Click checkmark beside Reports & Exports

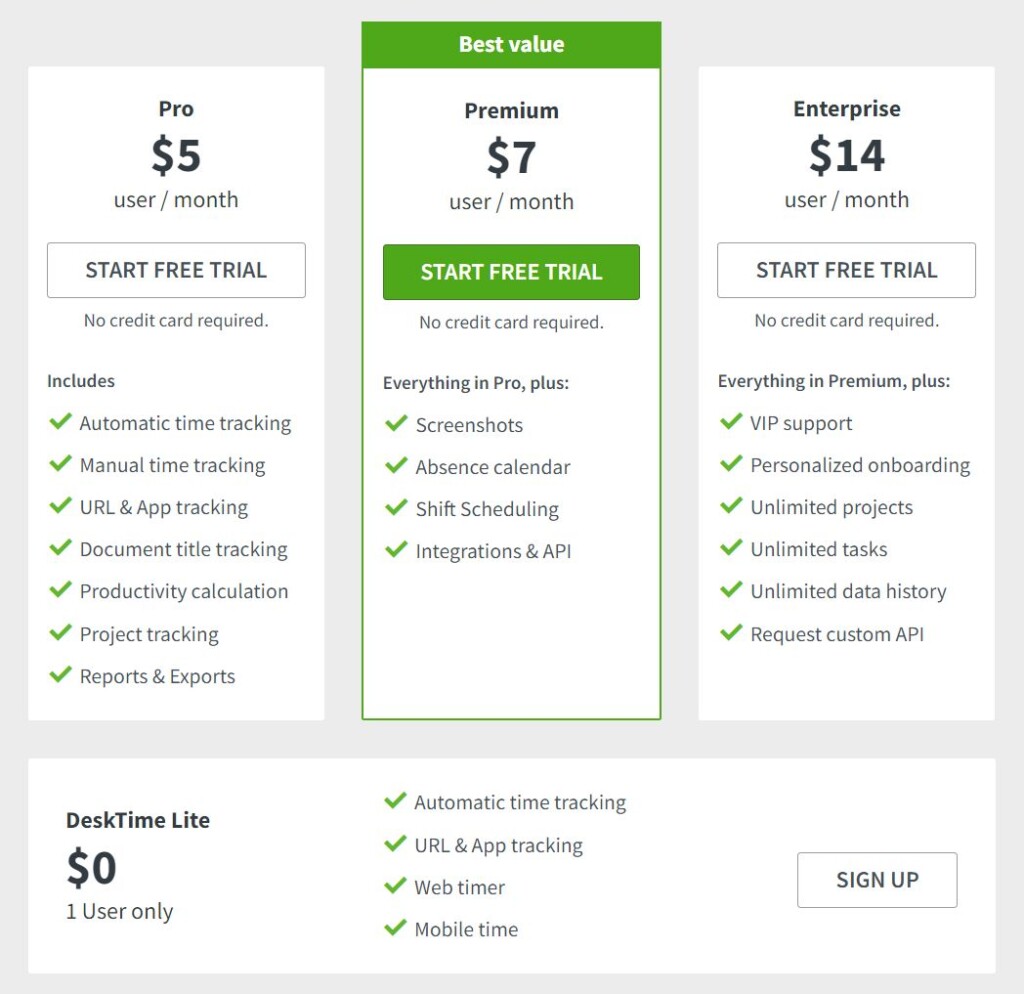[x=60, y=675]
